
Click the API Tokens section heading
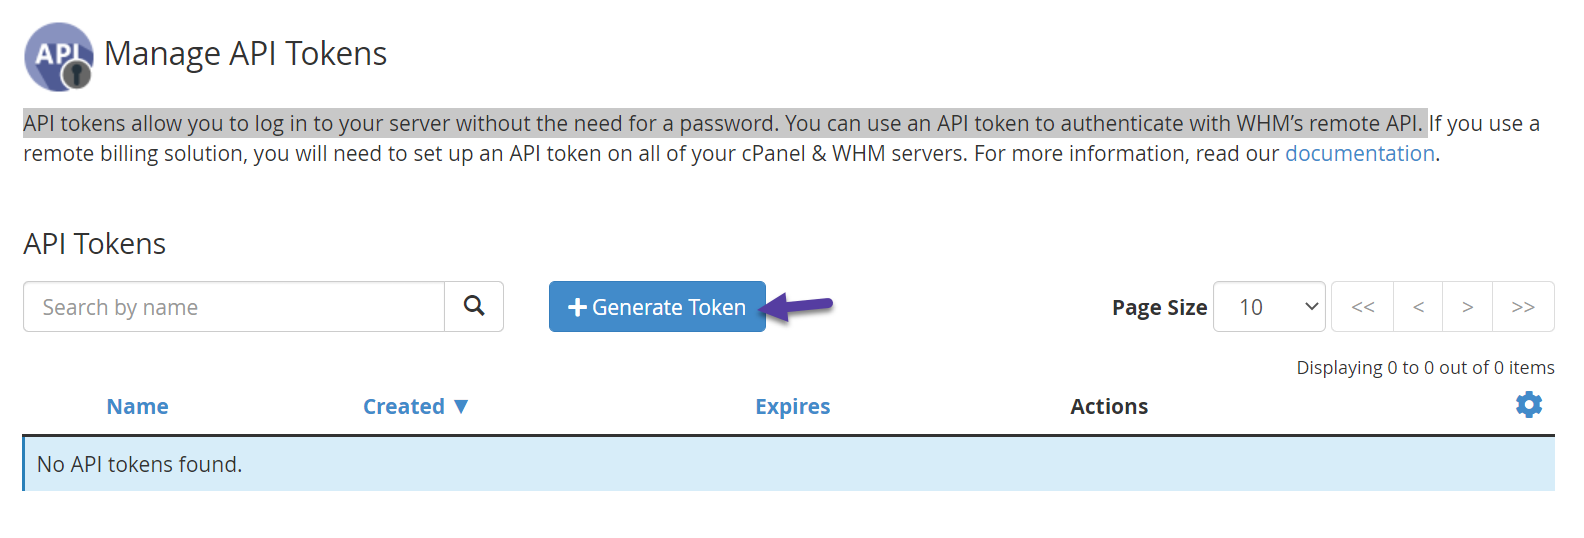tap(95, 244)
